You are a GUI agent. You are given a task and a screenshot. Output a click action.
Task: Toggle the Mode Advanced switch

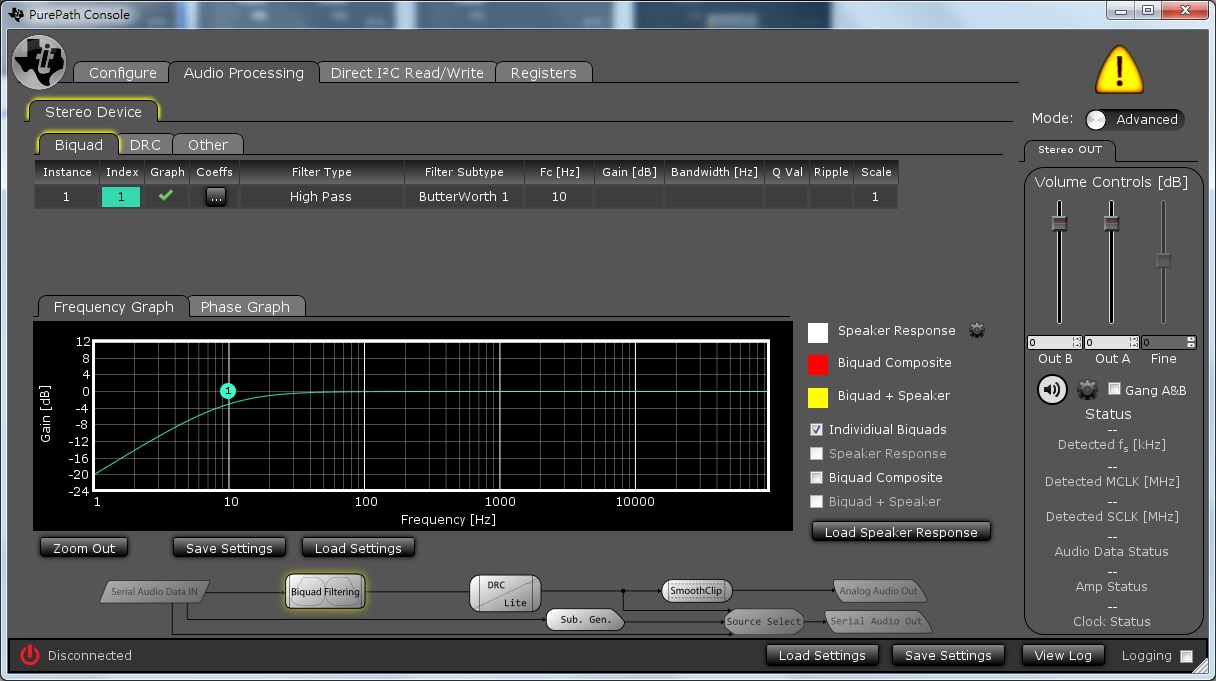1134,119
